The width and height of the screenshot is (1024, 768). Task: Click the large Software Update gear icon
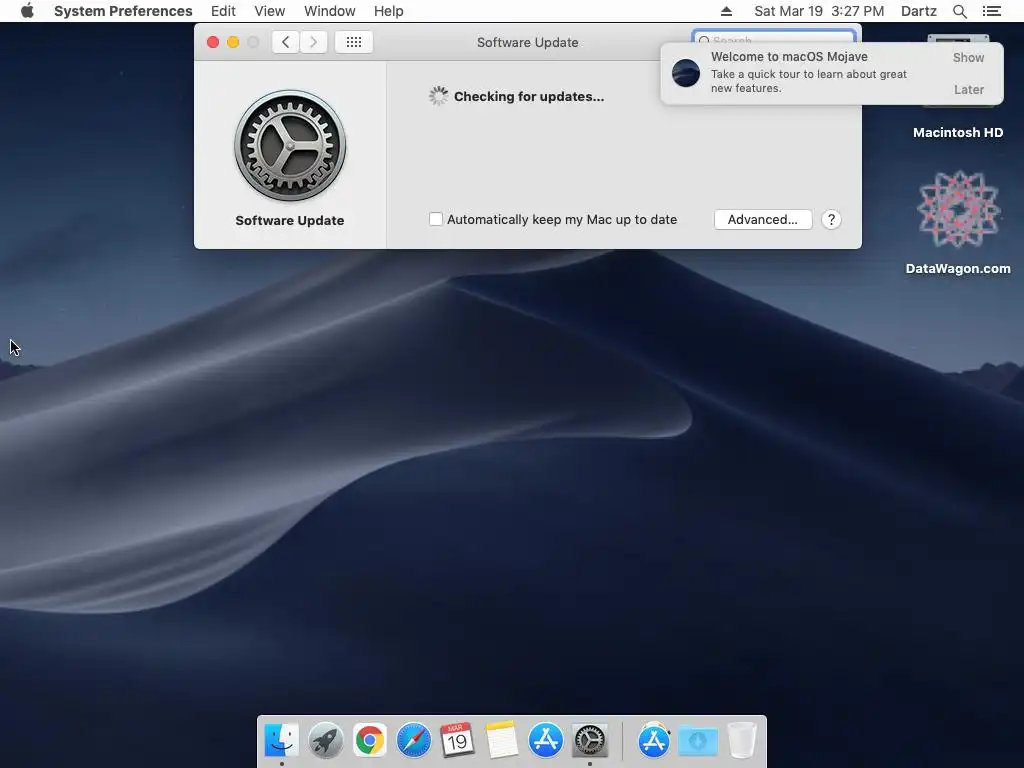[290, 146]
